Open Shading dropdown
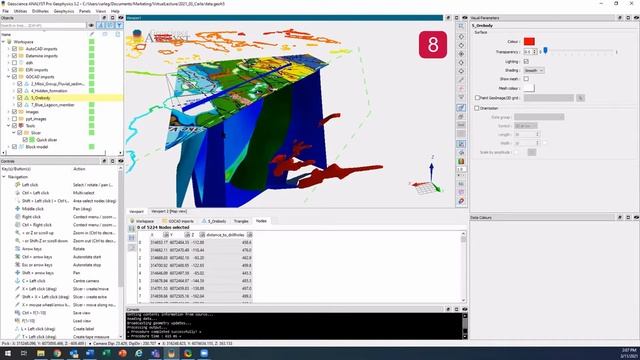The width and height of the screenshot is (640, 360). point(533,71)
